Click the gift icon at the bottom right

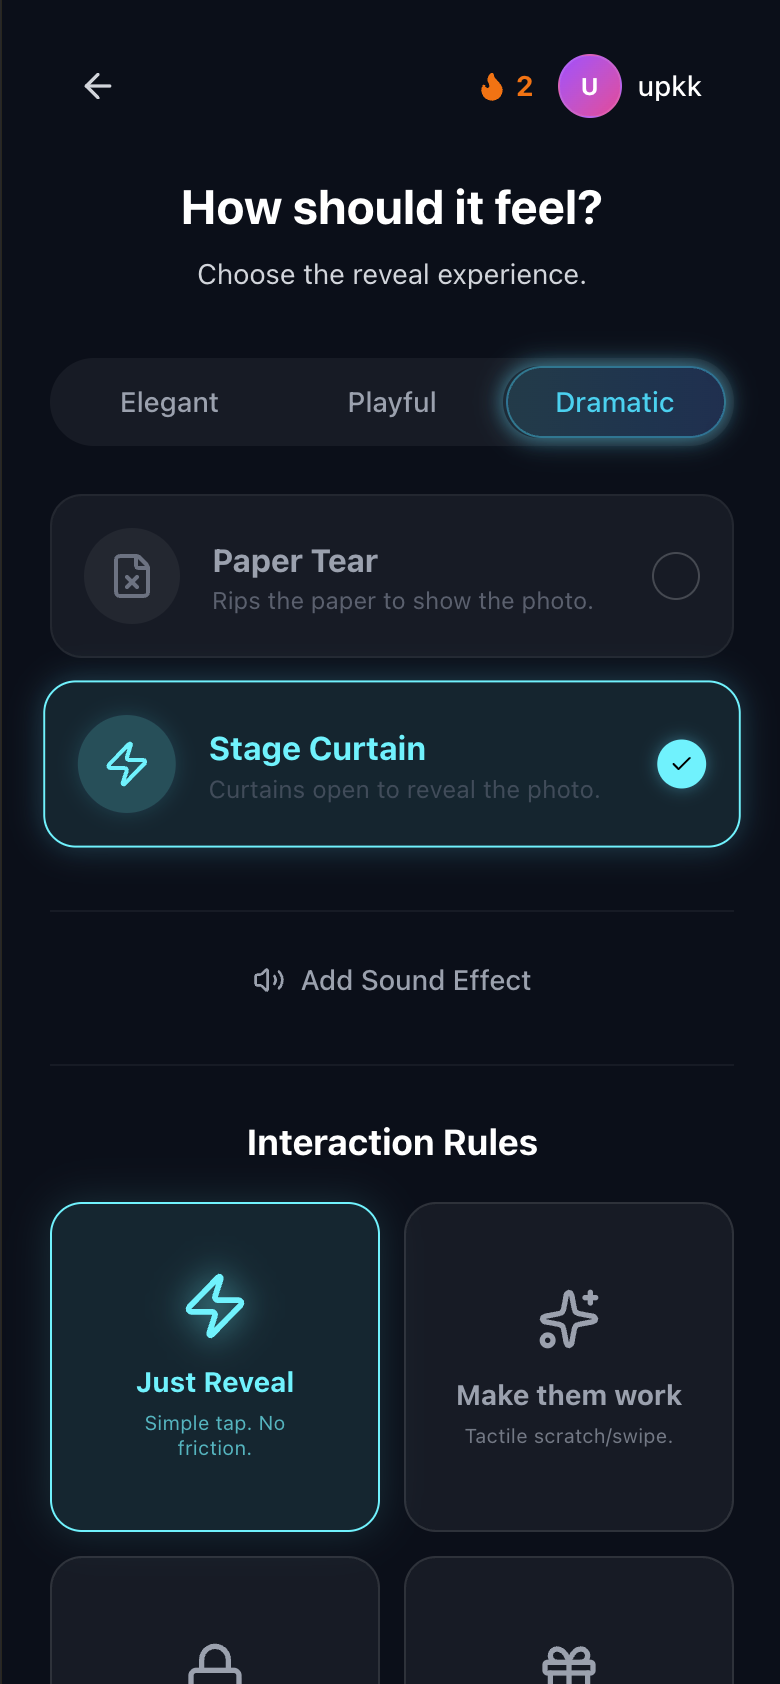tap(568, 1662)
